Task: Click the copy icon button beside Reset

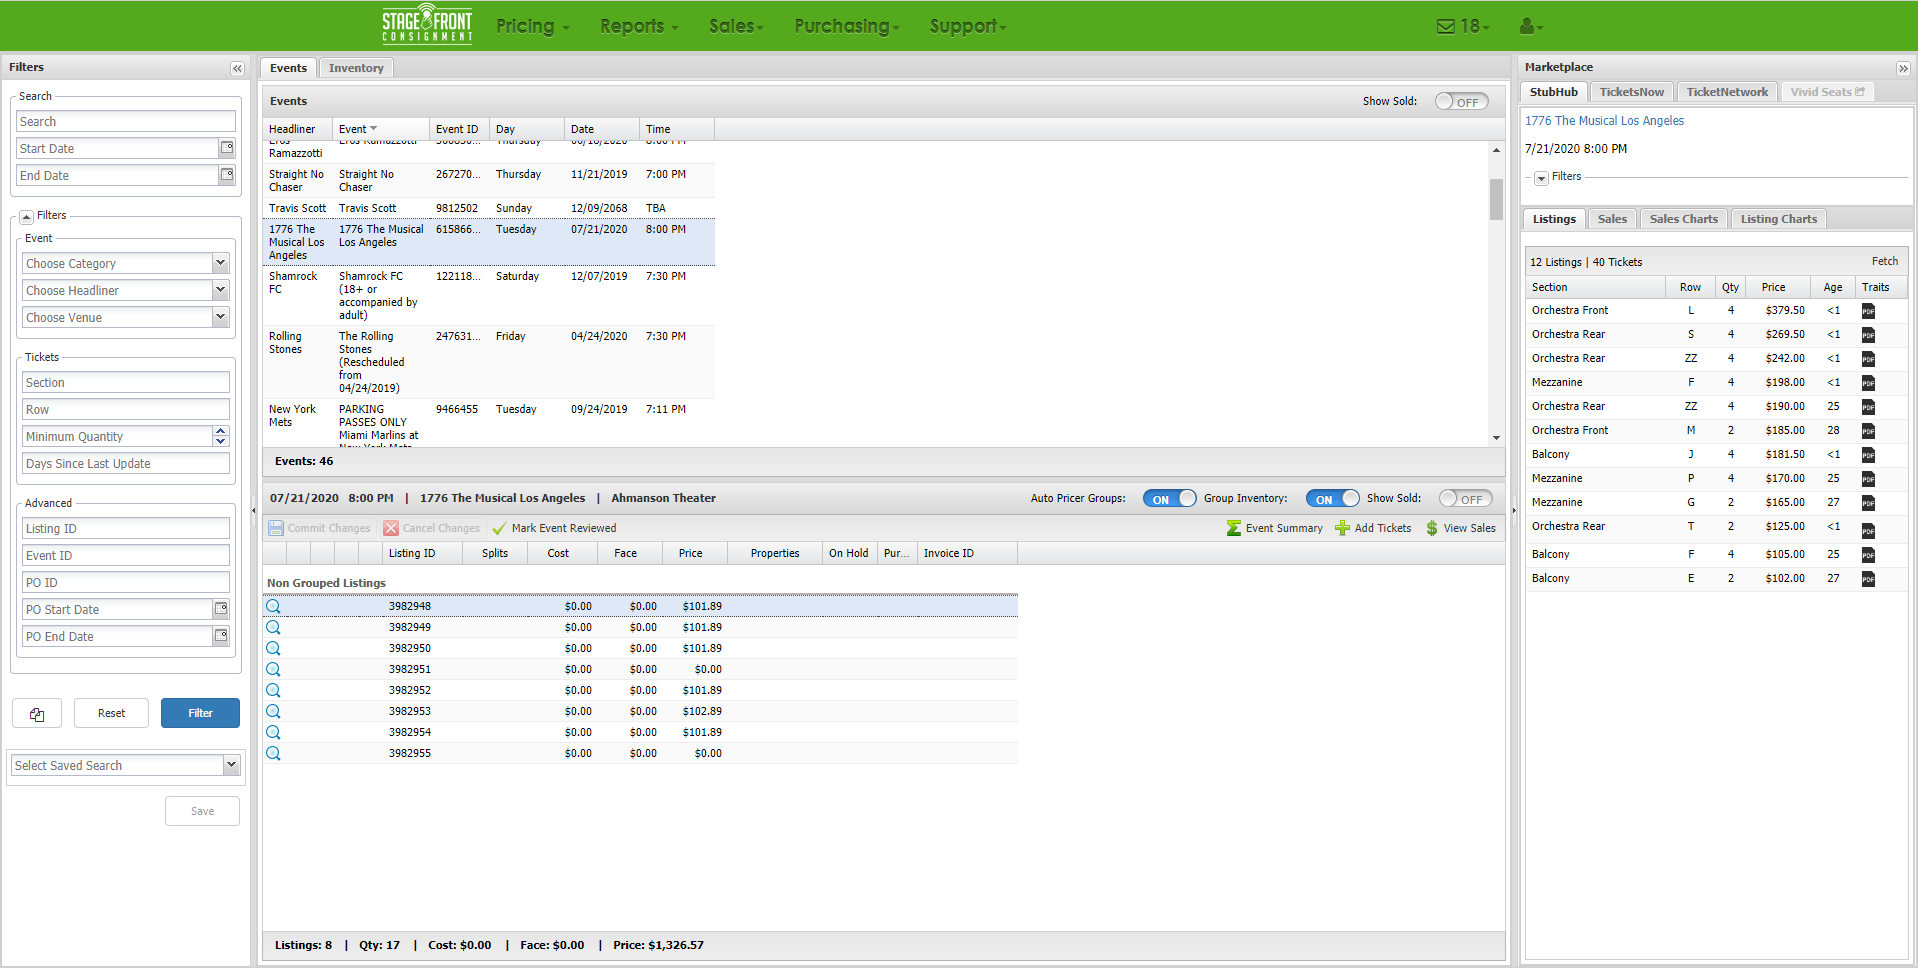Action: 37,713
